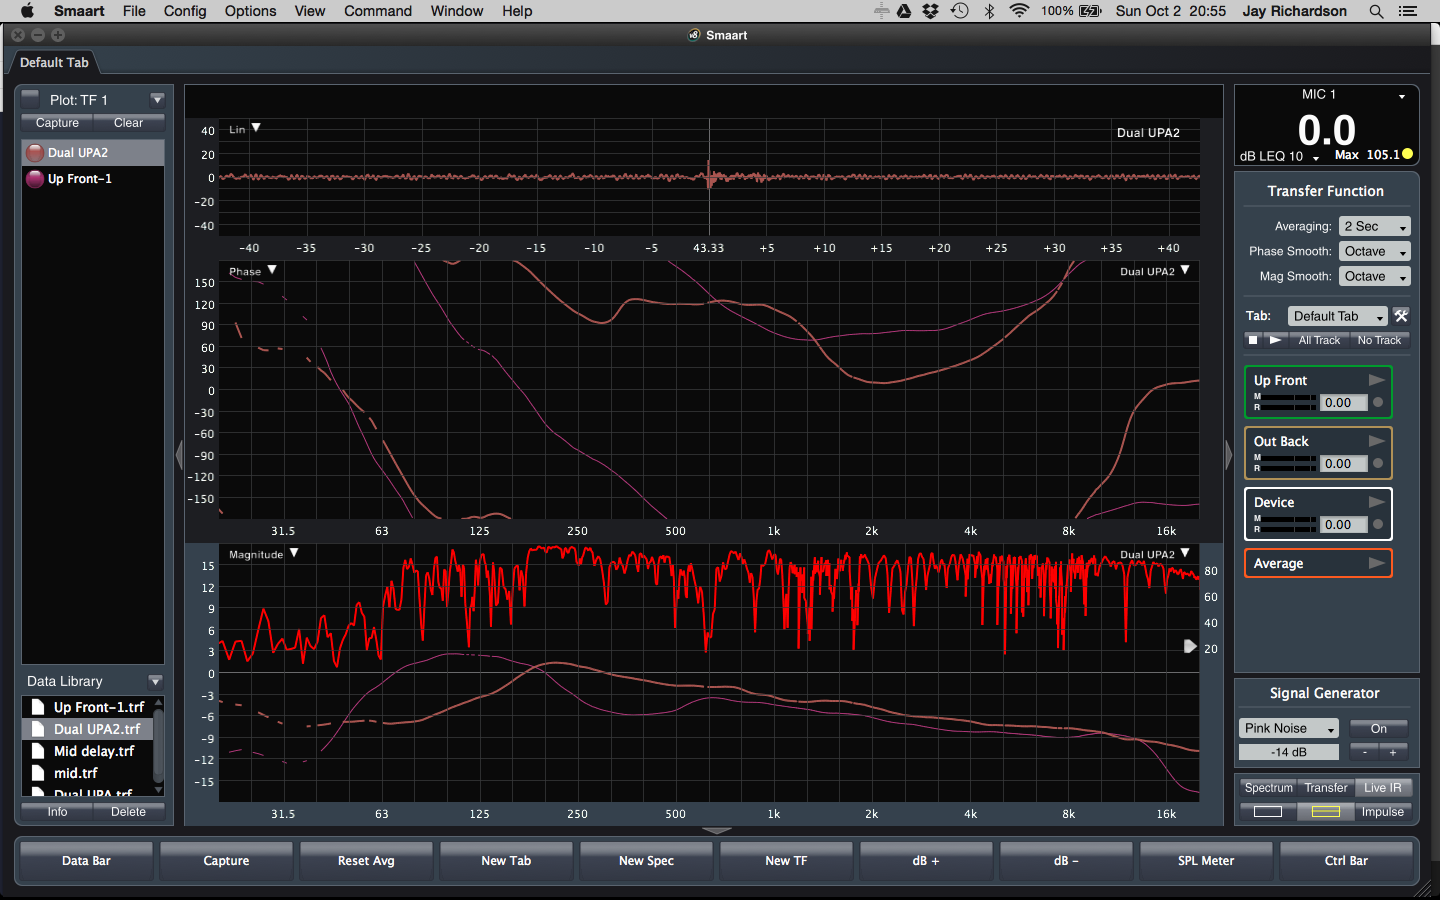The image size is (1440, 900).
Task: Toggle the Out Back delay tracking dot
Action: pos(1378,463)
